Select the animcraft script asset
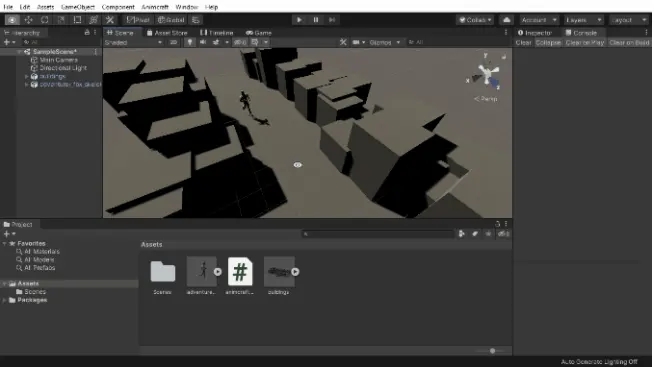This screenshot has width=654, height=367. click(x=240, y=272)
